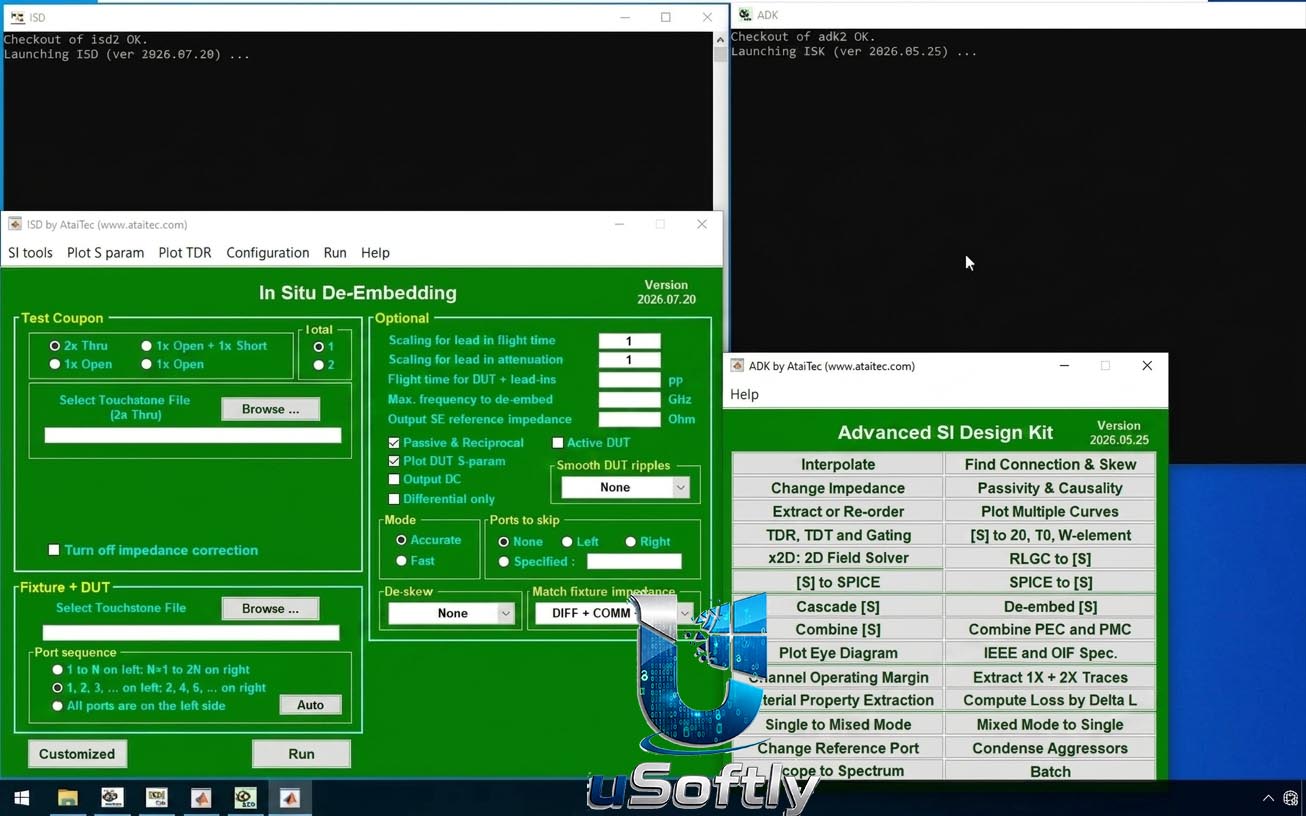Click the active MATLAB-style taskbar icon
The height and width of the screenshot is (816, 1306).
pos(290,798)
